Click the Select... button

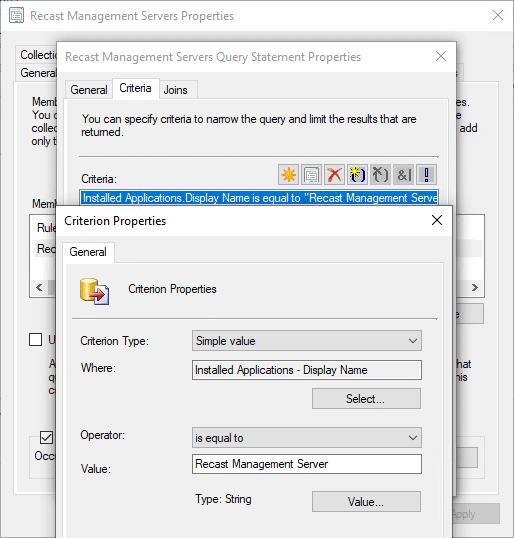366,399
